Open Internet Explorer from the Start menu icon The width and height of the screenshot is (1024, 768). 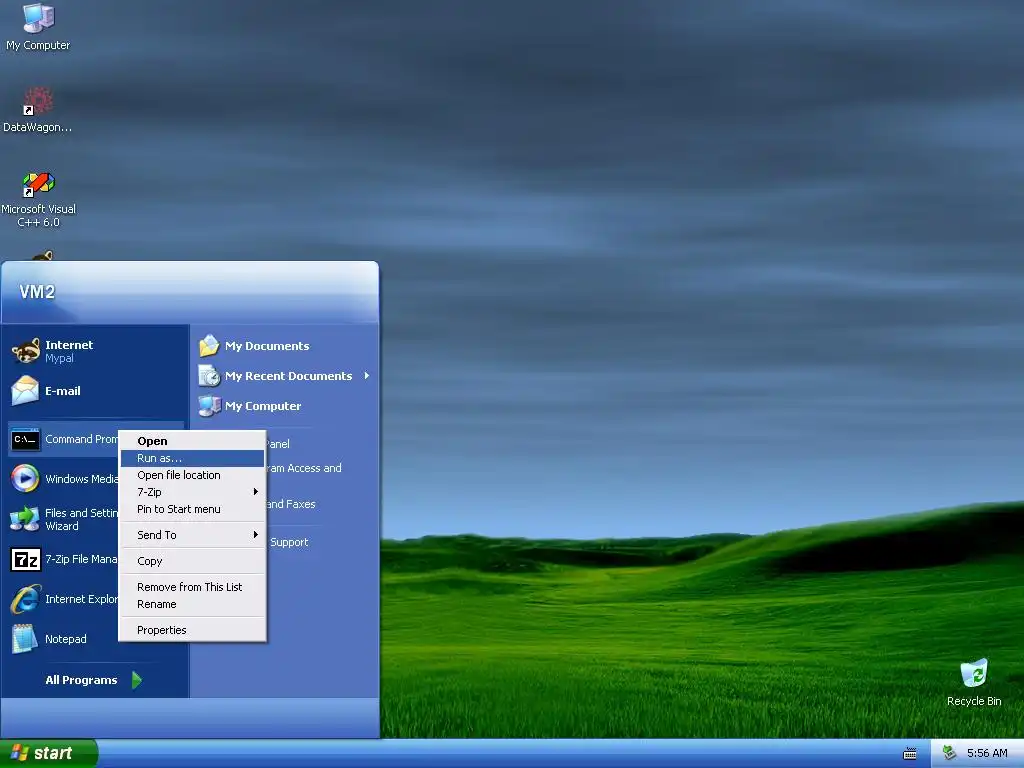pos(25,599)
